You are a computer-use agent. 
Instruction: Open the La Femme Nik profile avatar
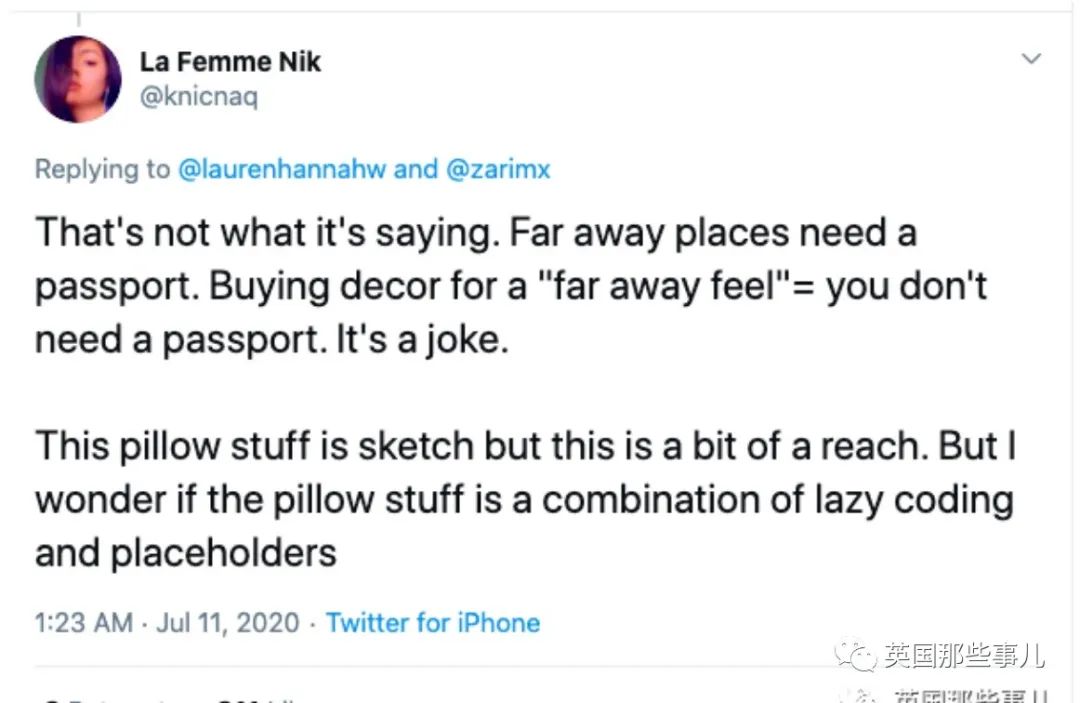tap(78, 80)
